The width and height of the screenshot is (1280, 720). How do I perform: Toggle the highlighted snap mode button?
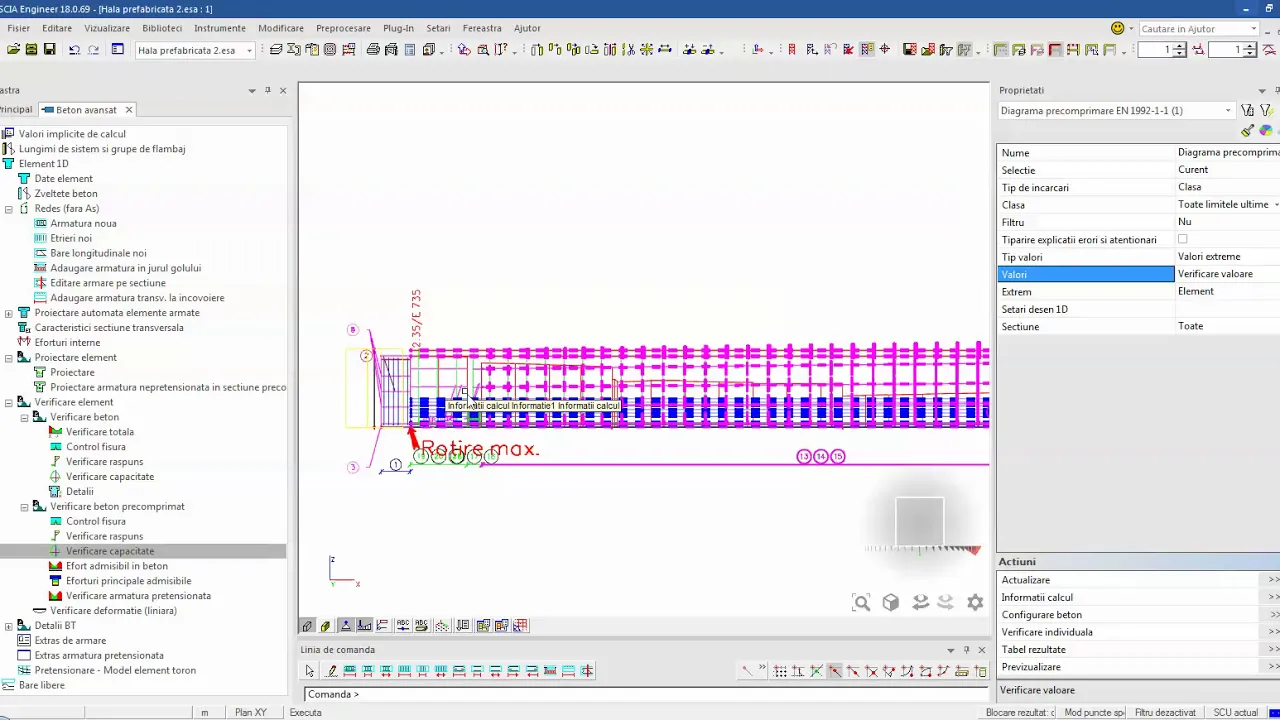pos(834,671)
